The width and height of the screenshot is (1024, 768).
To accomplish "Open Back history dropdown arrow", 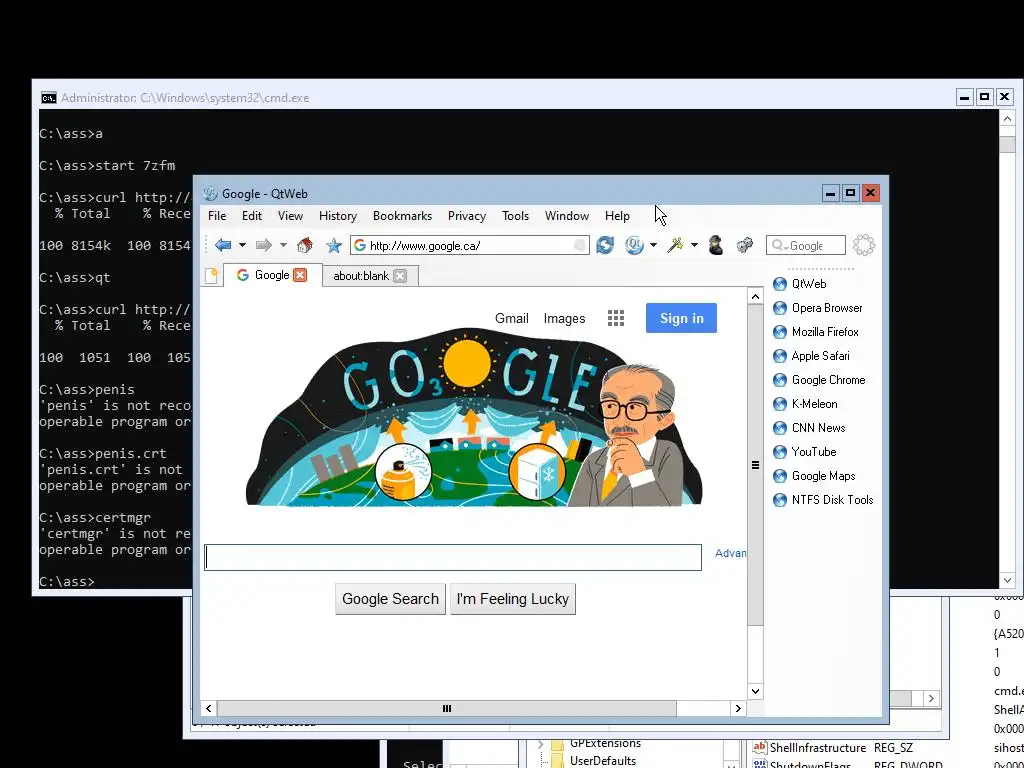I will tap(242, 246).
